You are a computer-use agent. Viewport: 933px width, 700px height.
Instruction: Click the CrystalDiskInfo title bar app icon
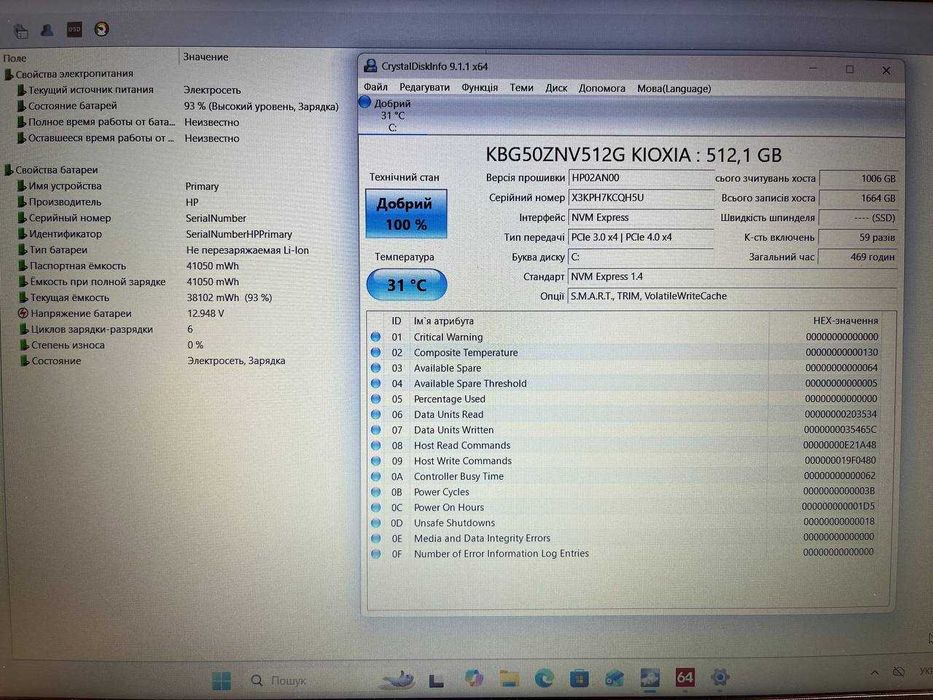(371, 65)
